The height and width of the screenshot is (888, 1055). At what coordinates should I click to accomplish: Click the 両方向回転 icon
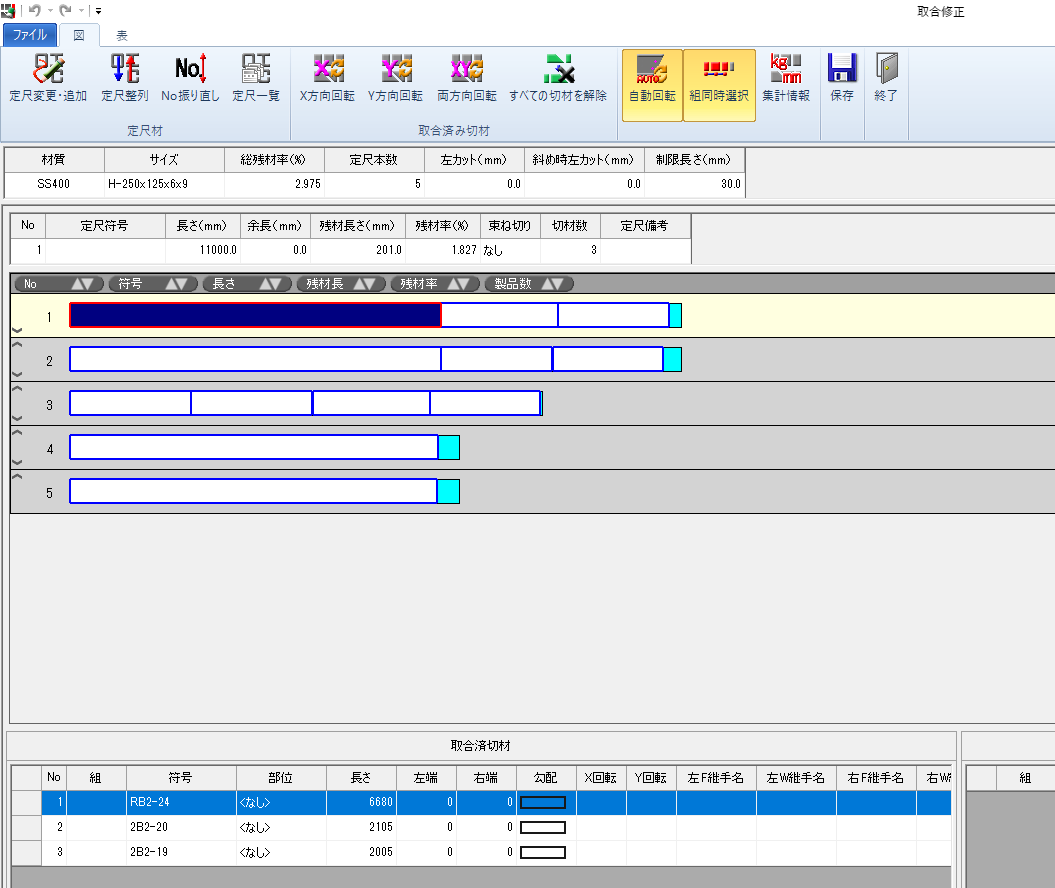466,77
